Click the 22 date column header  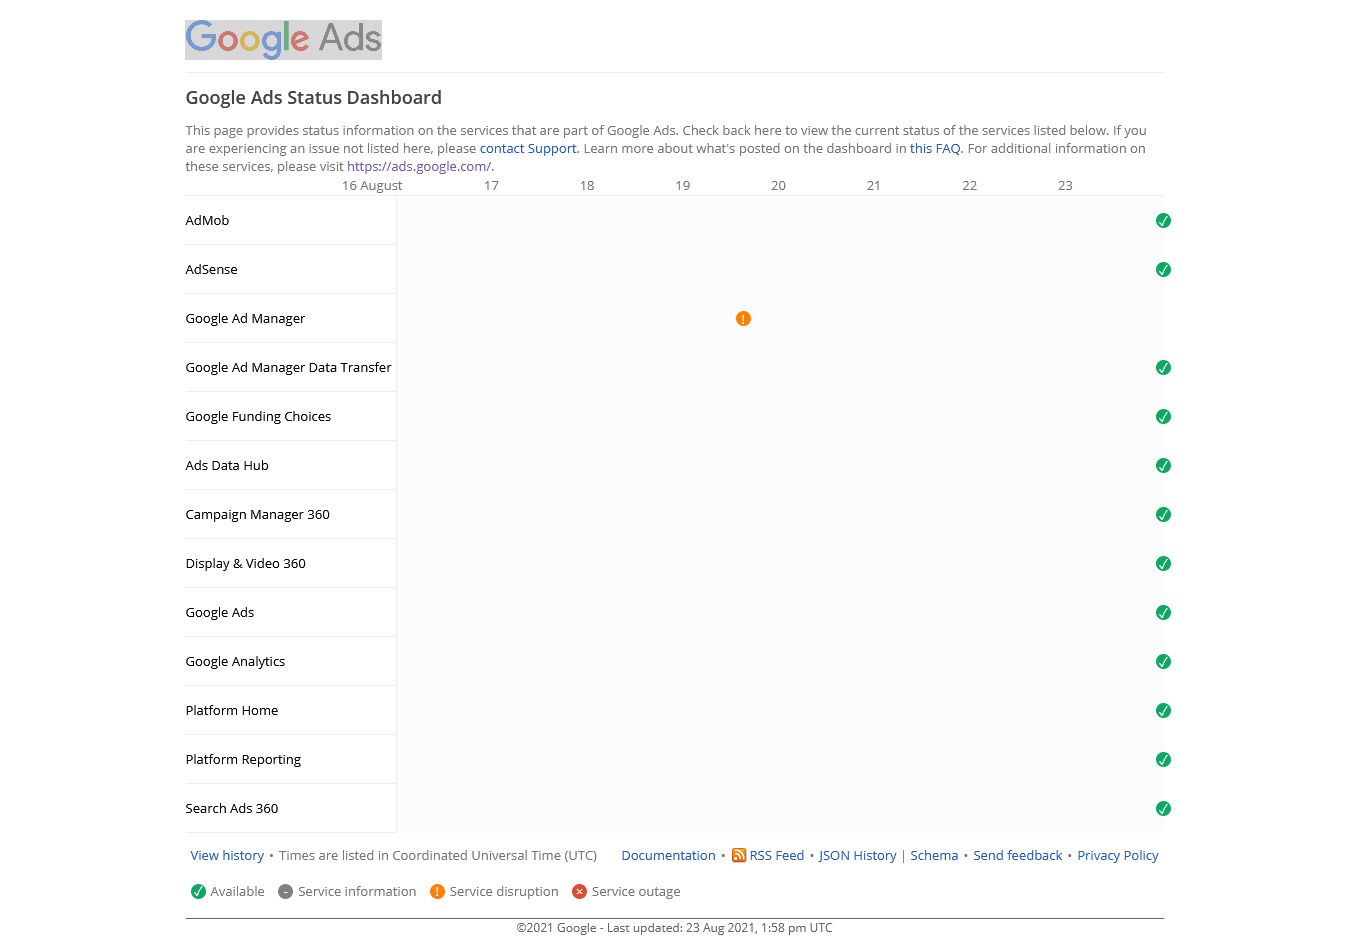tap(970, 186)
